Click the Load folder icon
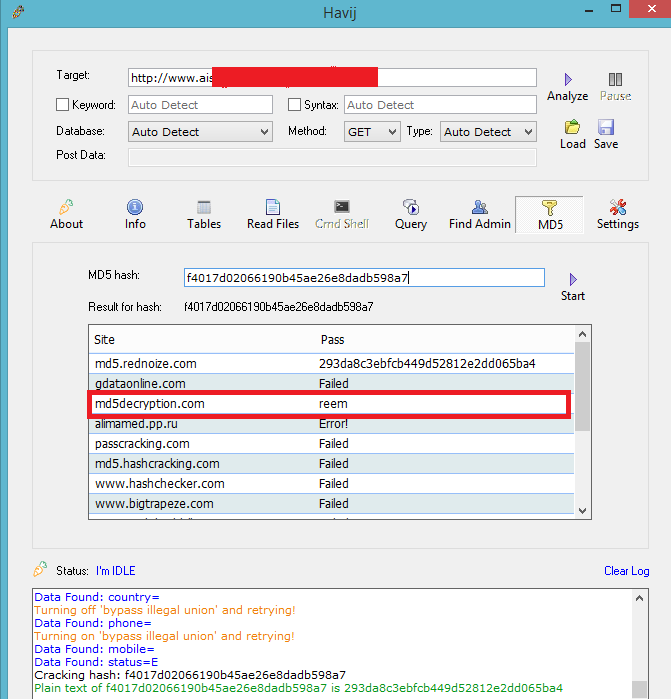The width and height of the screenshot is (671, 699). coord(572,127)
